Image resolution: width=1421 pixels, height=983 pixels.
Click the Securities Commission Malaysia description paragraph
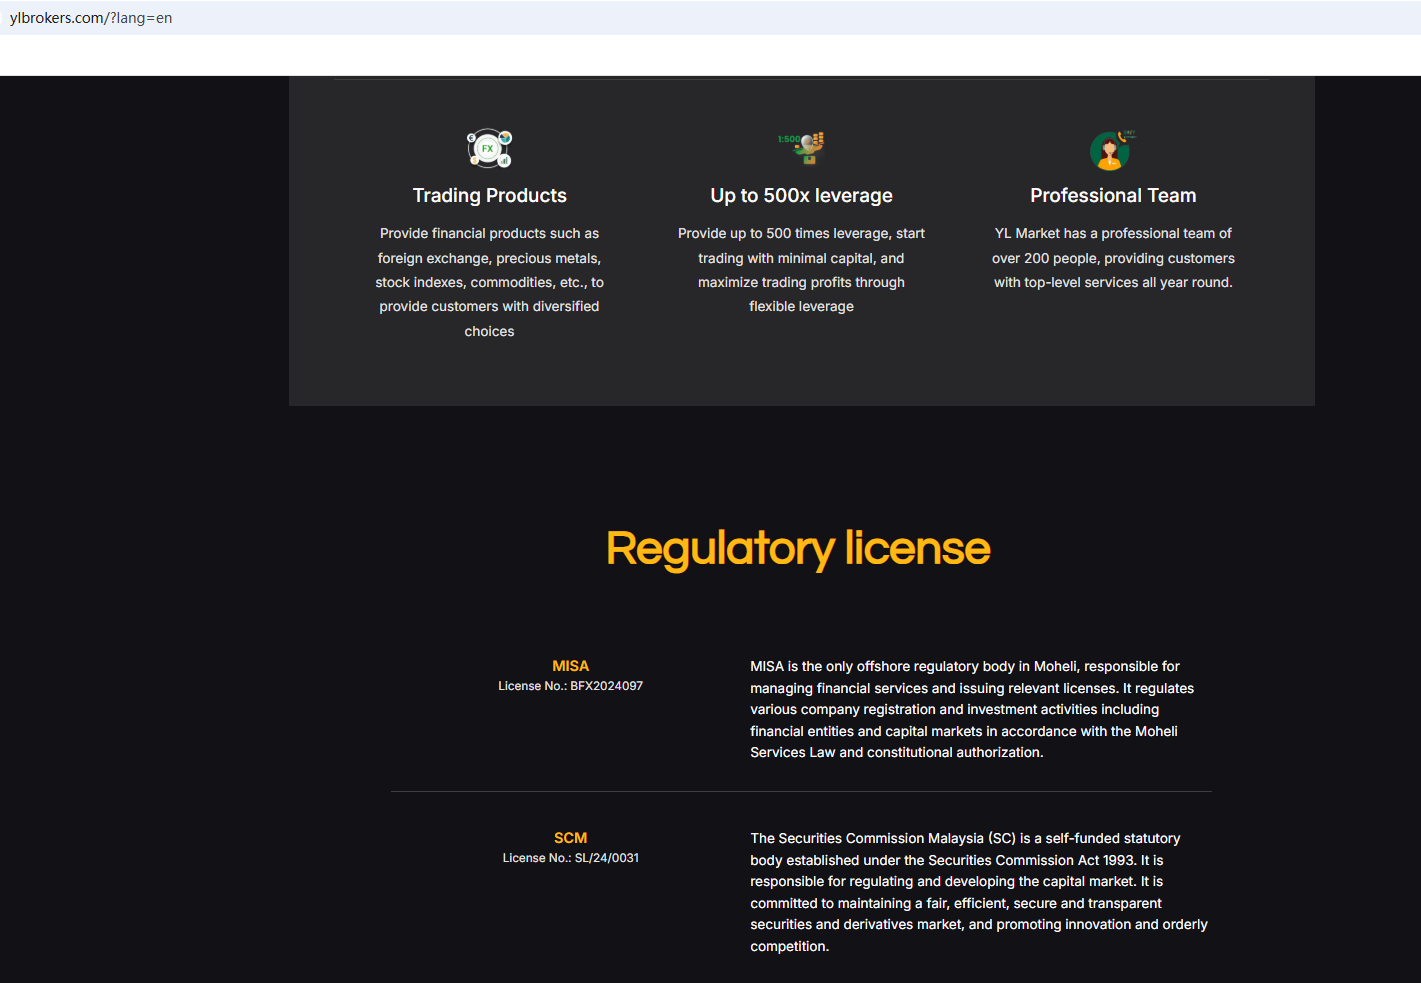[x=979, y=892]
